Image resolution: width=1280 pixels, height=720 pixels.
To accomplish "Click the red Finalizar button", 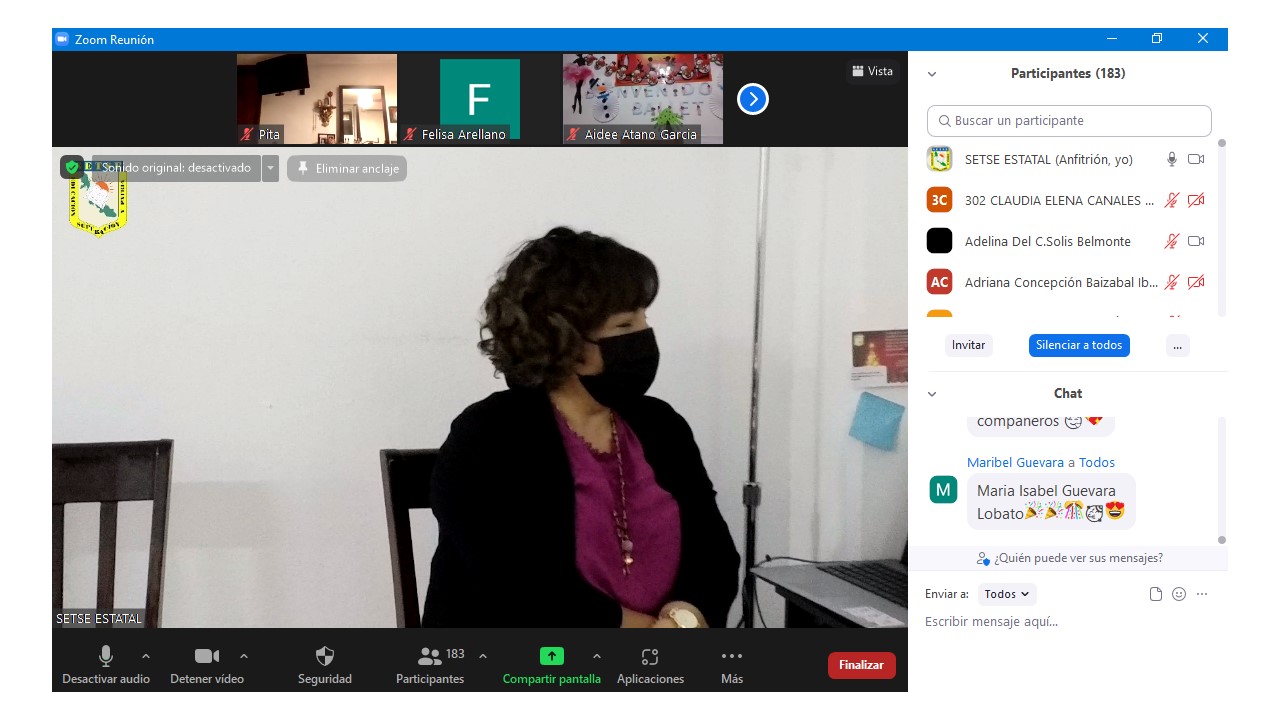I will pos(861,665).
